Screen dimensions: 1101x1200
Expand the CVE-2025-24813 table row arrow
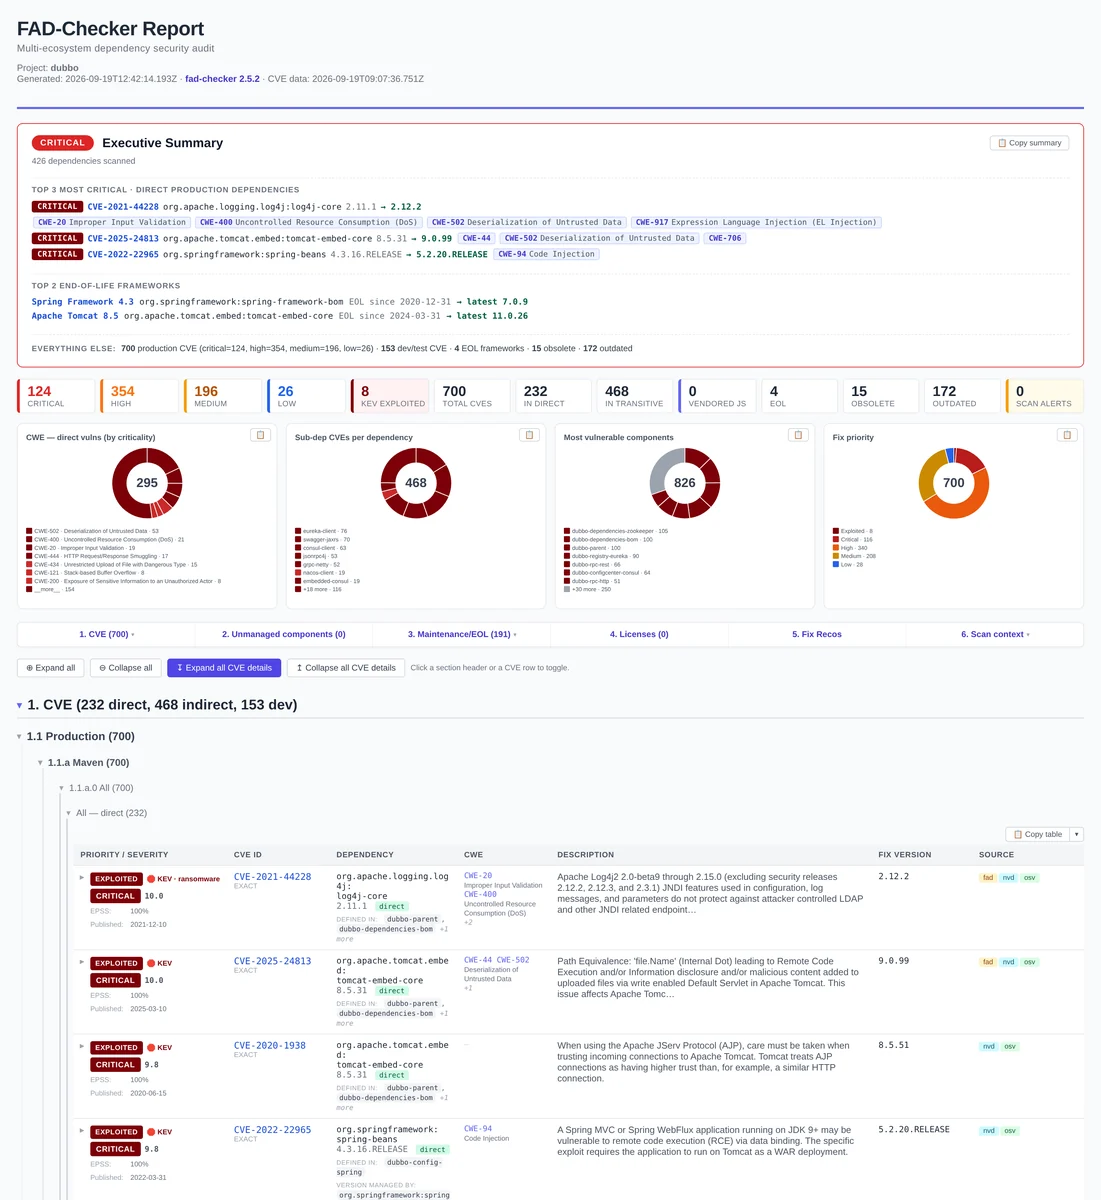82,962
